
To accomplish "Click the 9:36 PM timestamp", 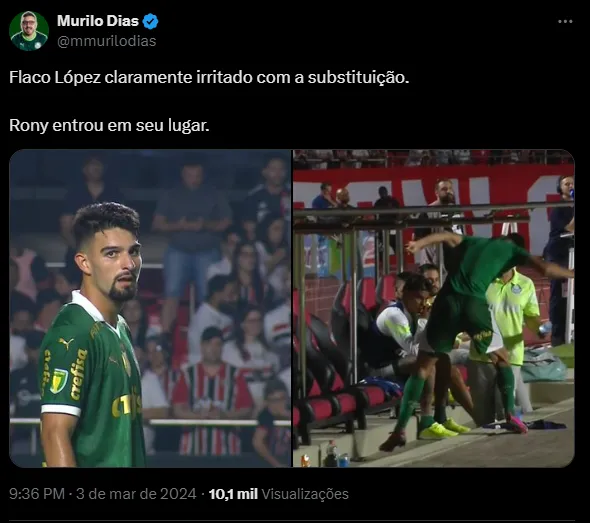I will click(x=37, y=494).
